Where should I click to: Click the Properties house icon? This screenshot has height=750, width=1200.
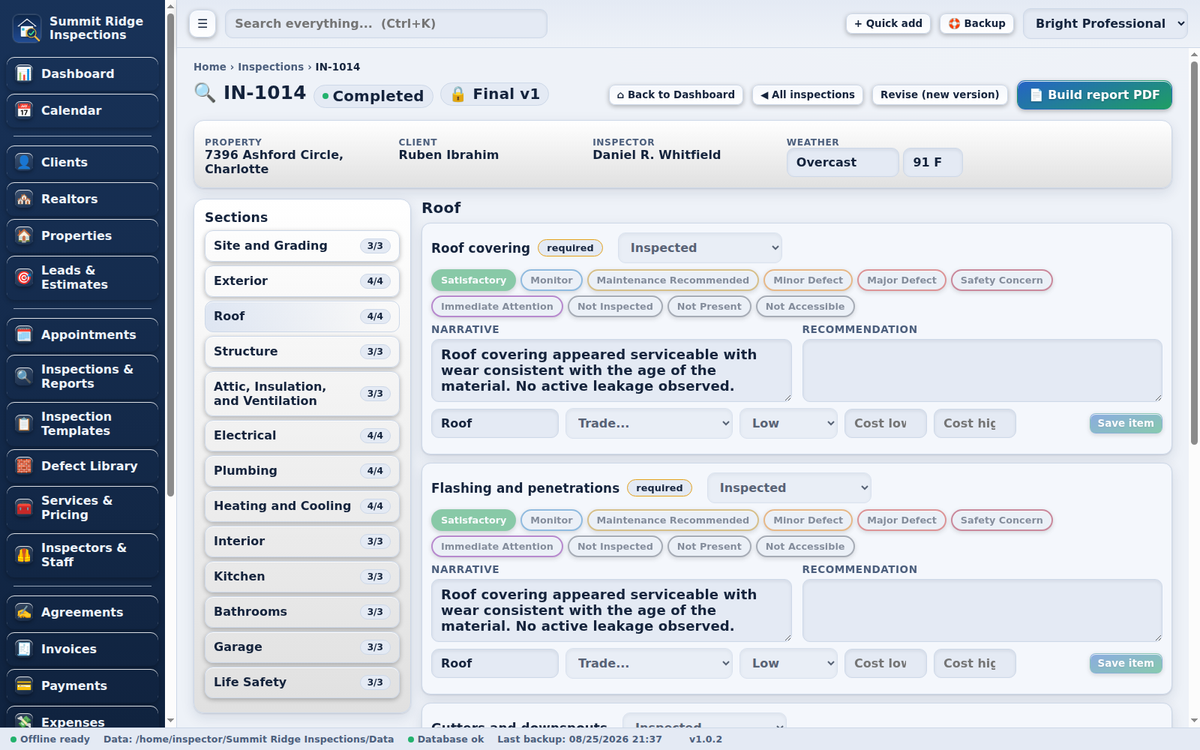(x=24, y=236)
